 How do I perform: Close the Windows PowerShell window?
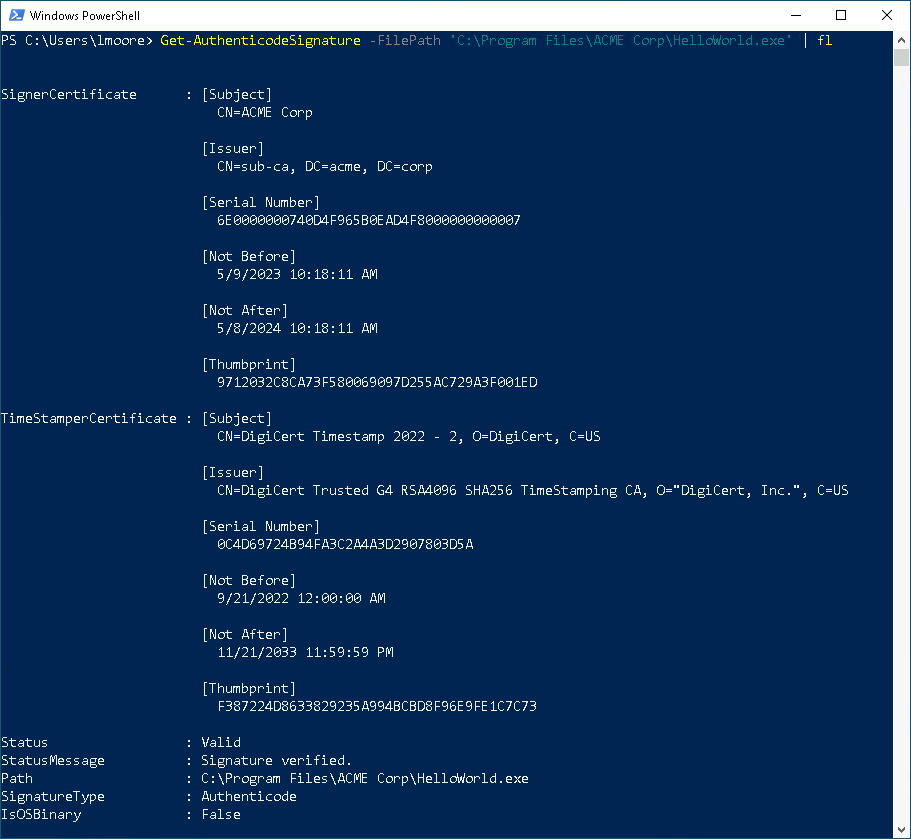(887, 15)
